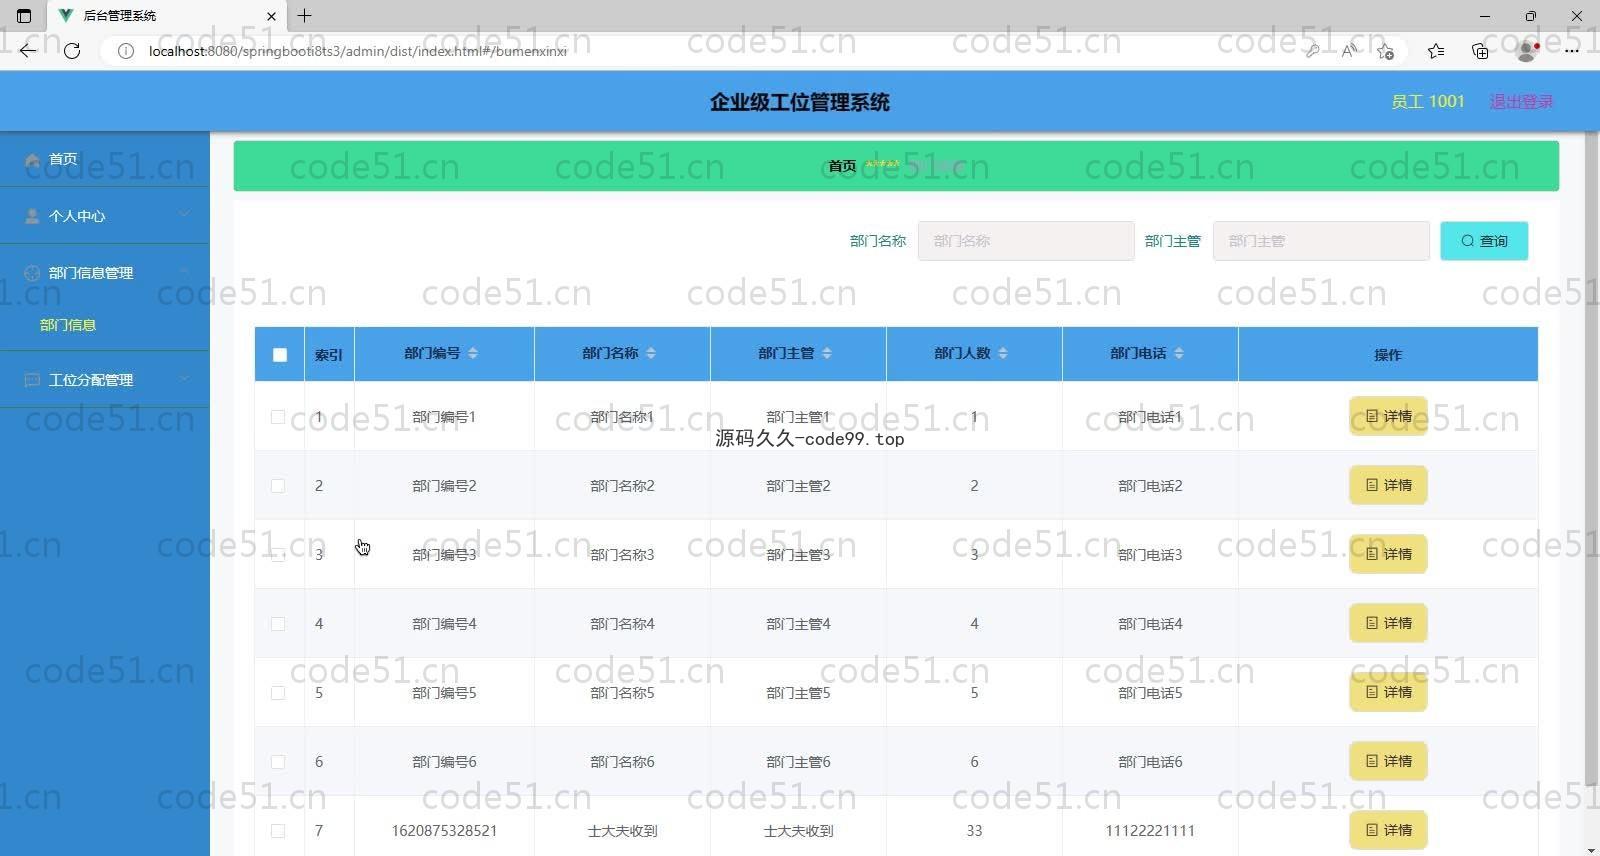Open a new browser tab
The width and height of the screenshot is (1600, 856).
pos(305,16)
